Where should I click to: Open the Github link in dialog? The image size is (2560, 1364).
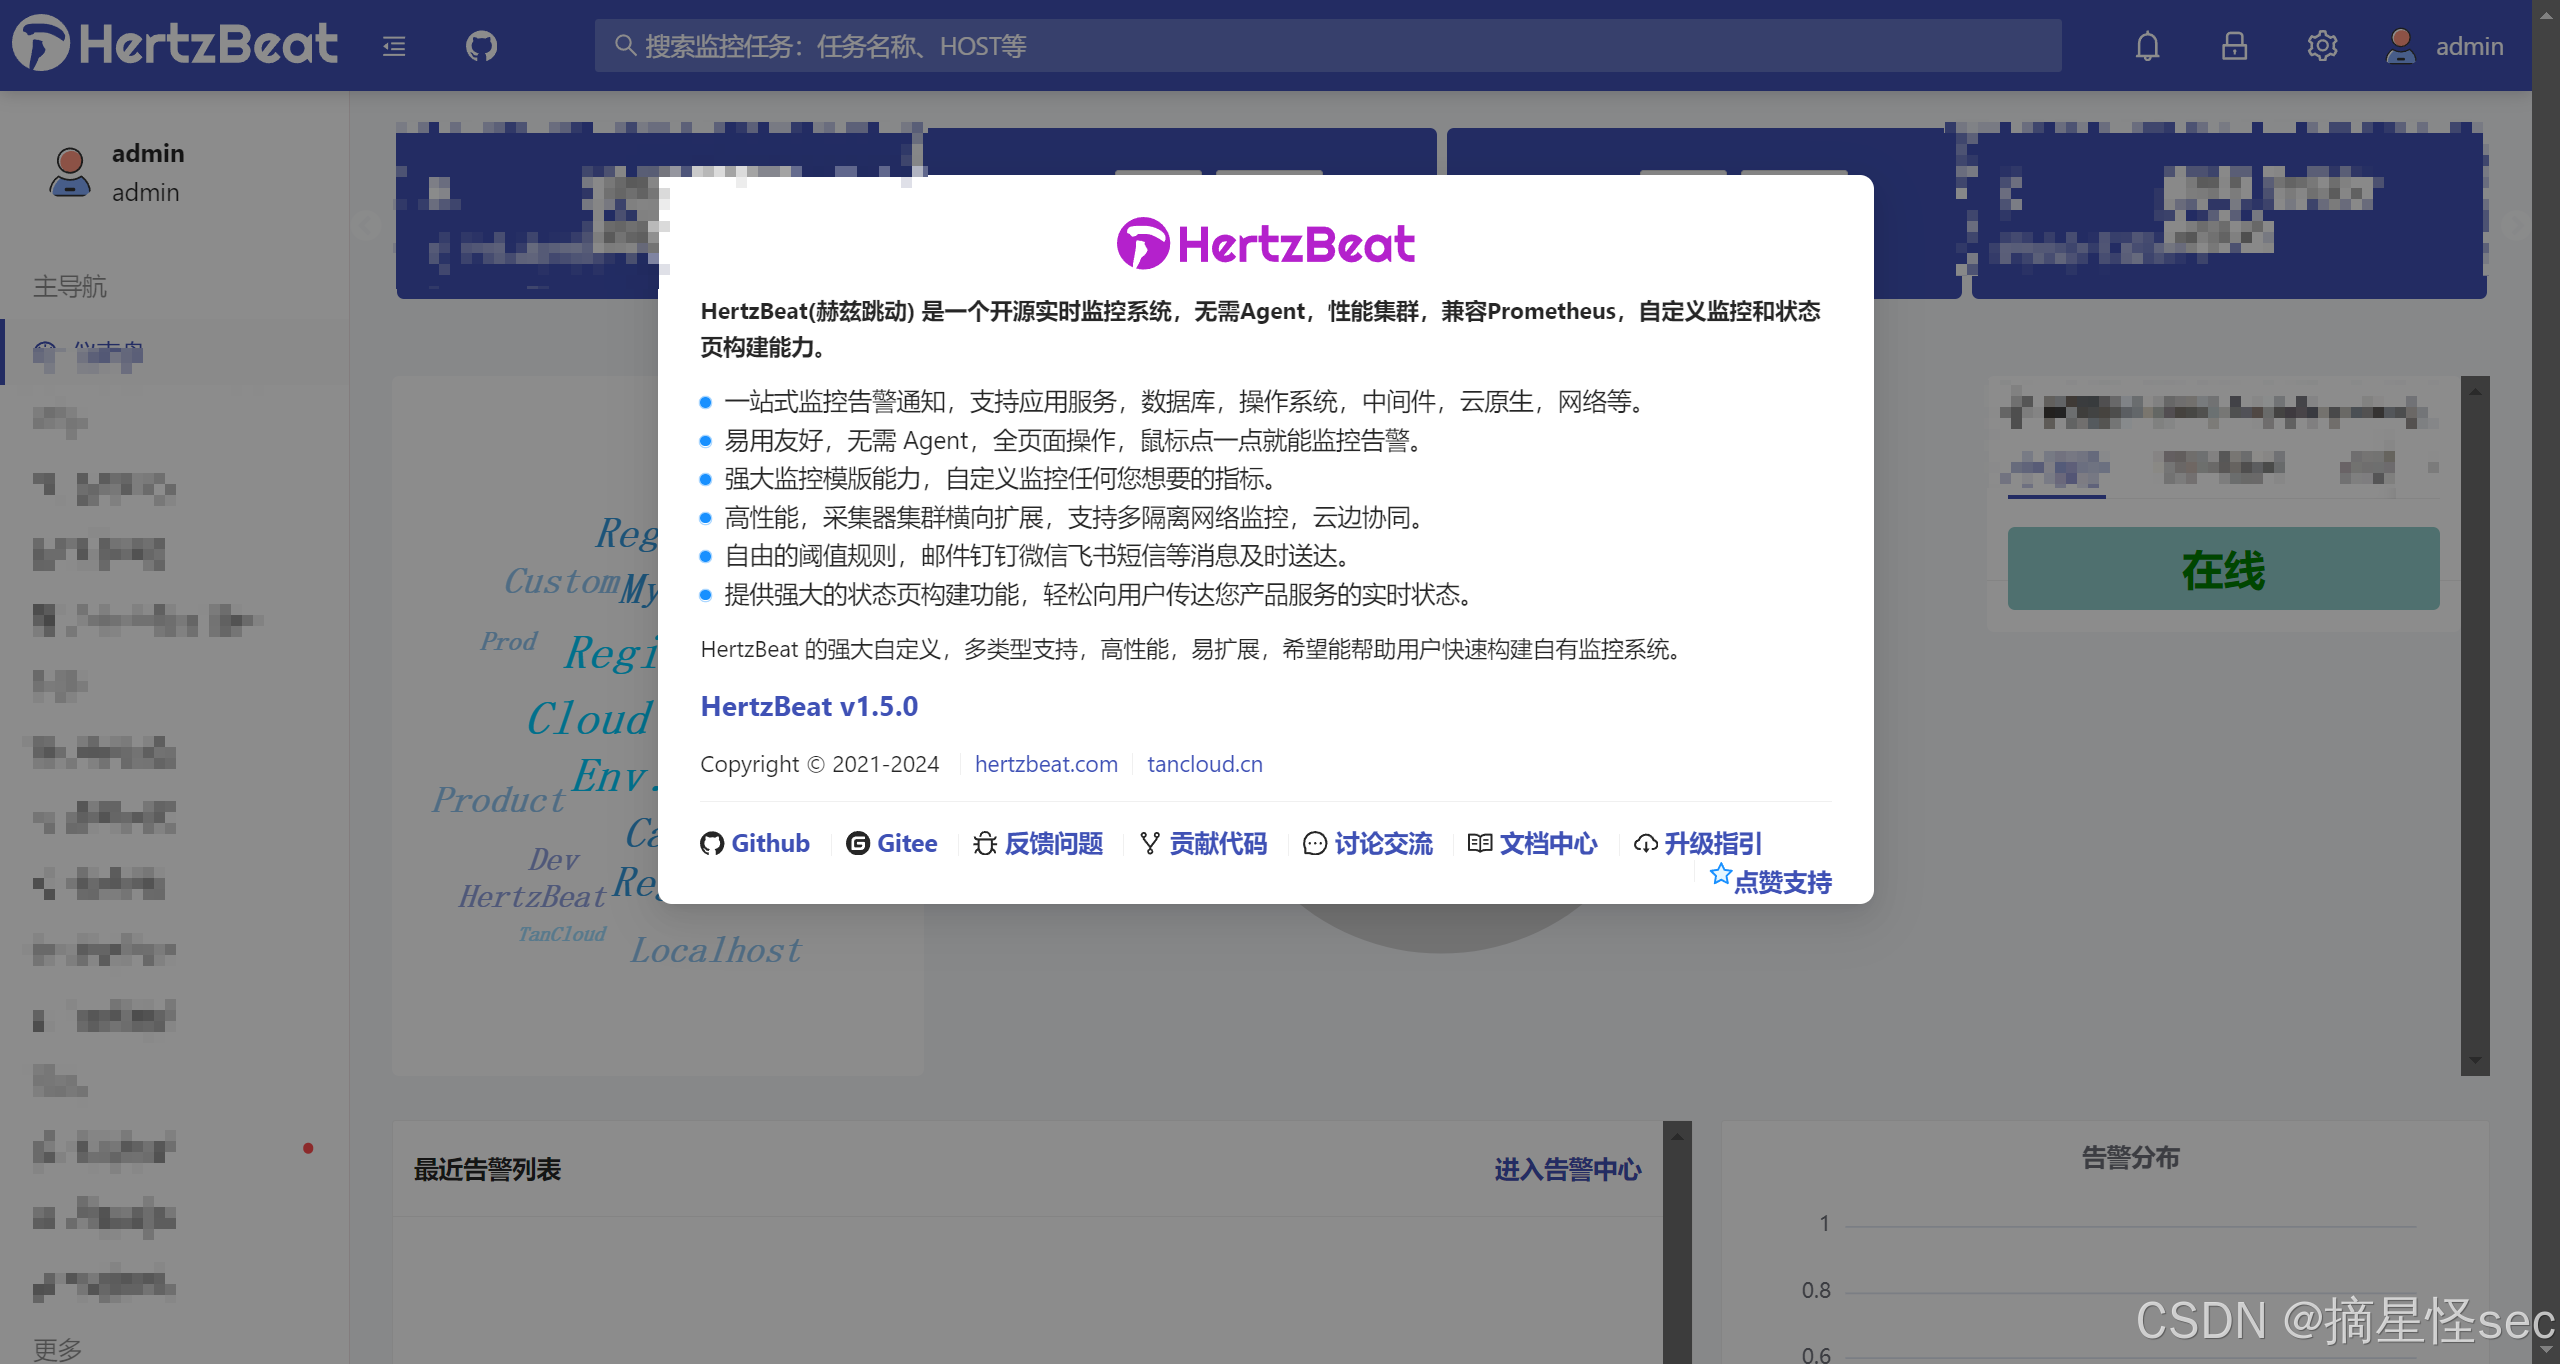[x=755, y=843]
